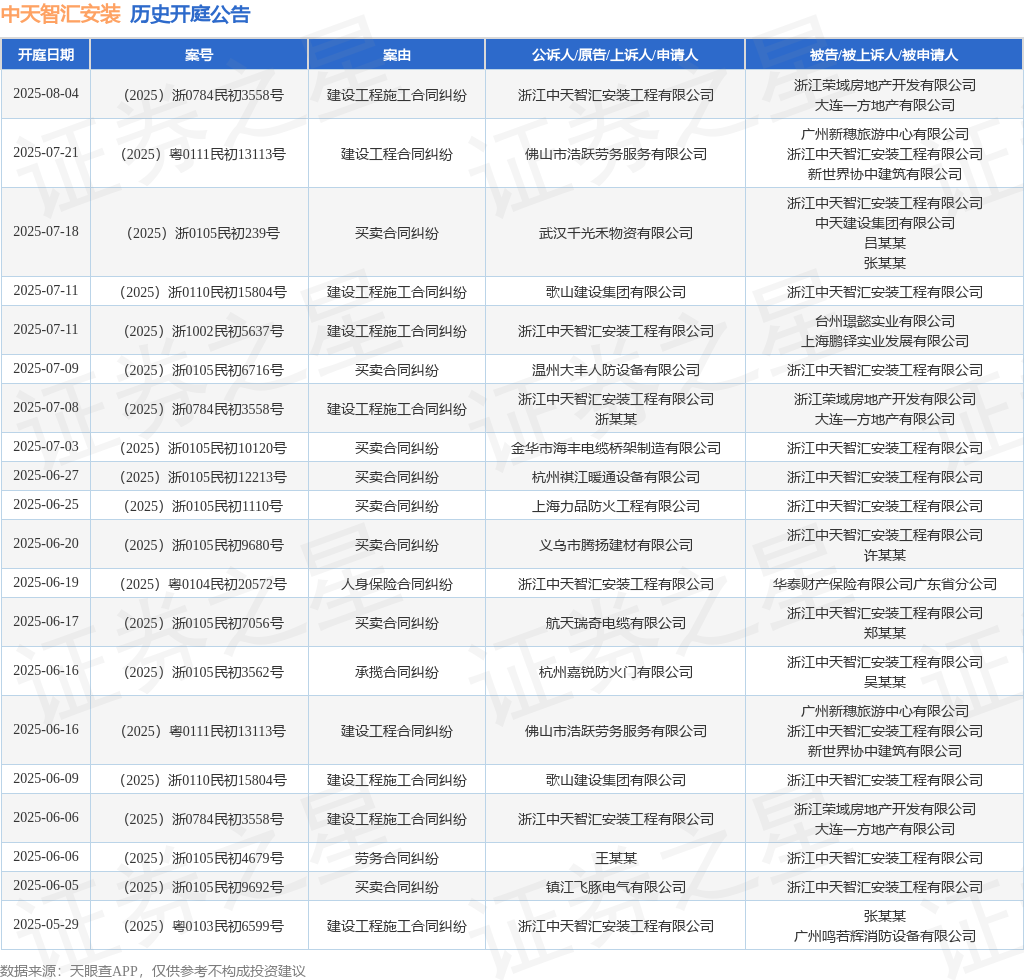Click the 历史开庭公告 heading
This screenshot has width=1024, height=980.
pyautogui.click(x=190, y=14)
